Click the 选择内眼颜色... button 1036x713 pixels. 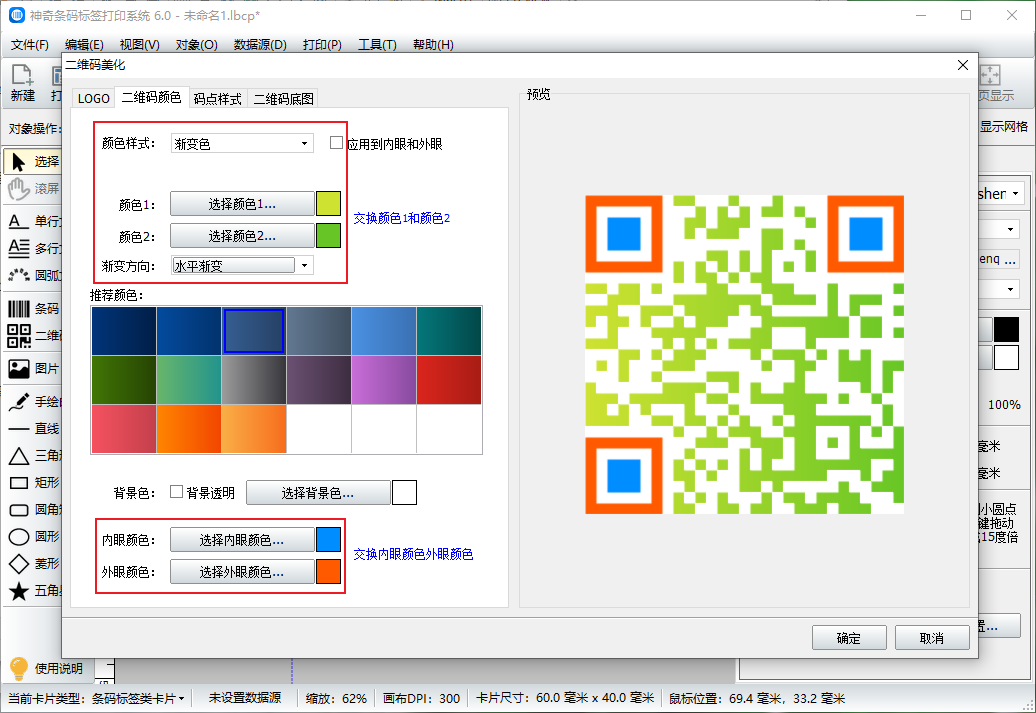pos(242,541)
